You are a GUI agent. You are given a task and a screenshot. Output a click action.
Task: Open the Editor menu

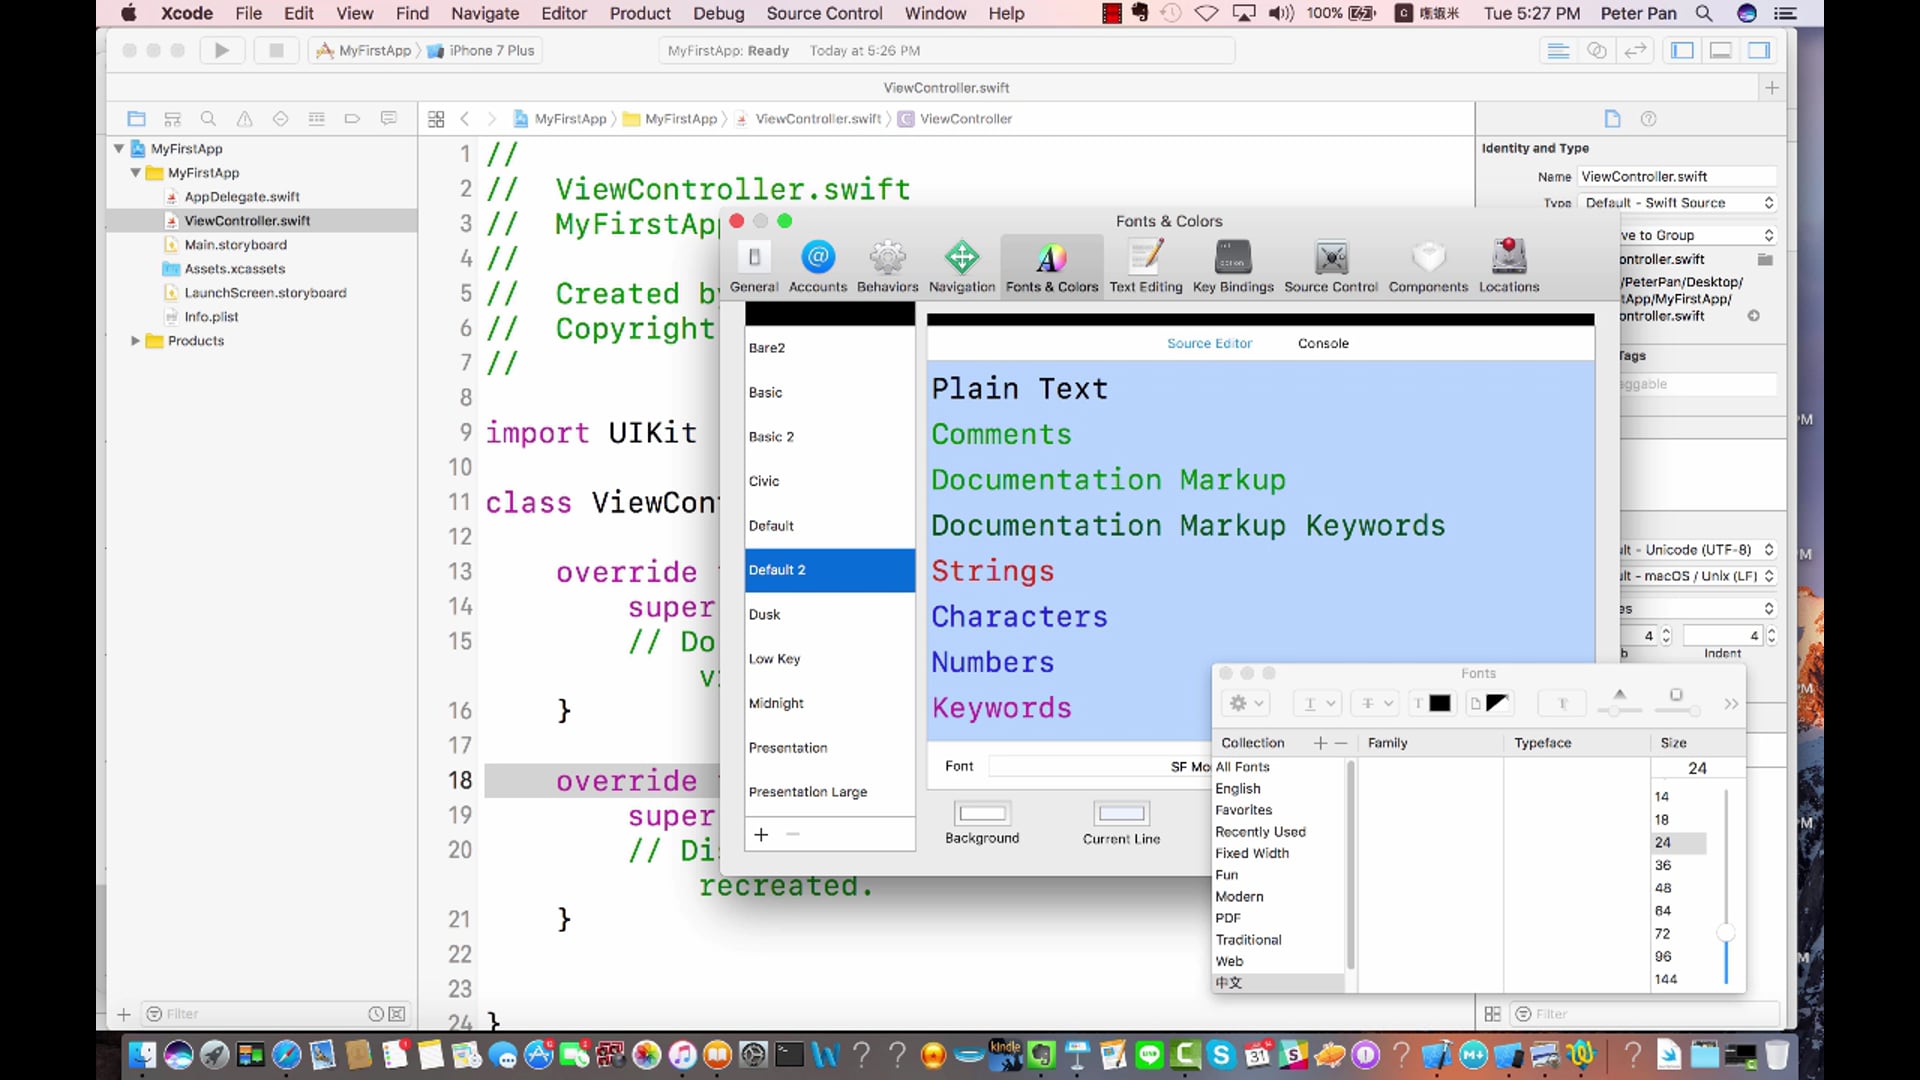click(563, 13)
